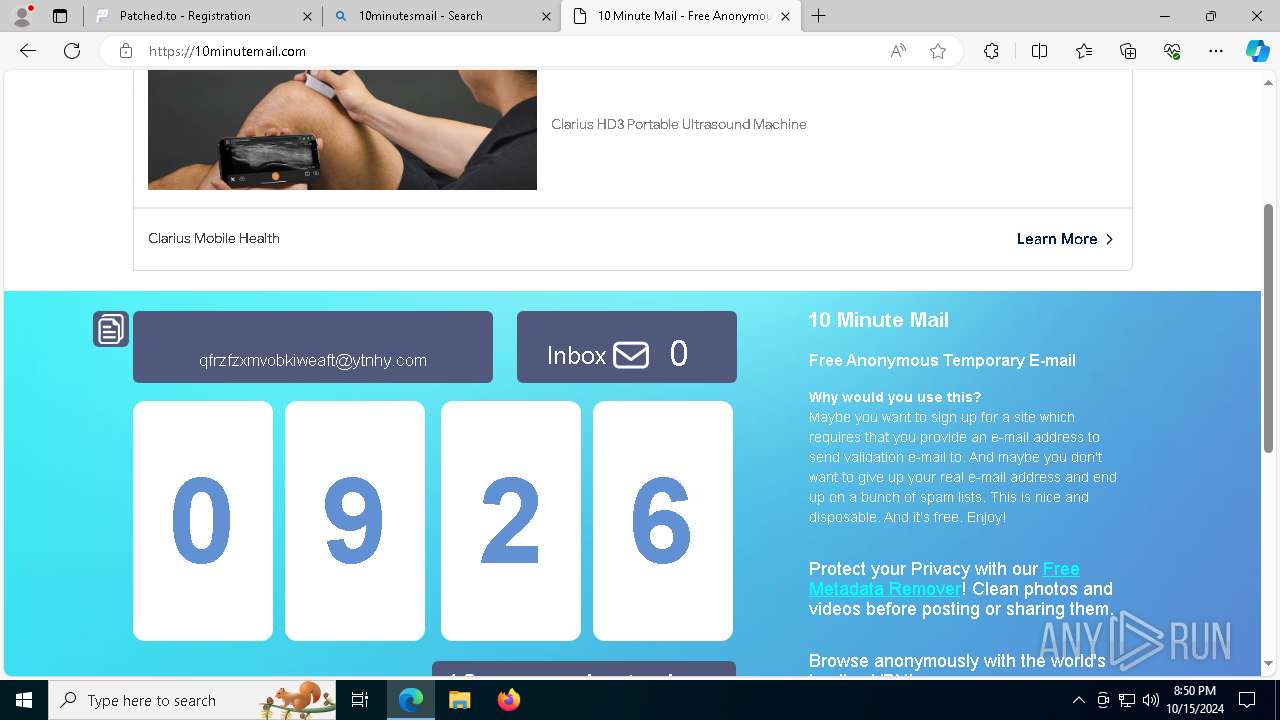This screenshot has width=1280, height=720.
Task: Launch Firefox from taskbar
Action: click(509, 700)
